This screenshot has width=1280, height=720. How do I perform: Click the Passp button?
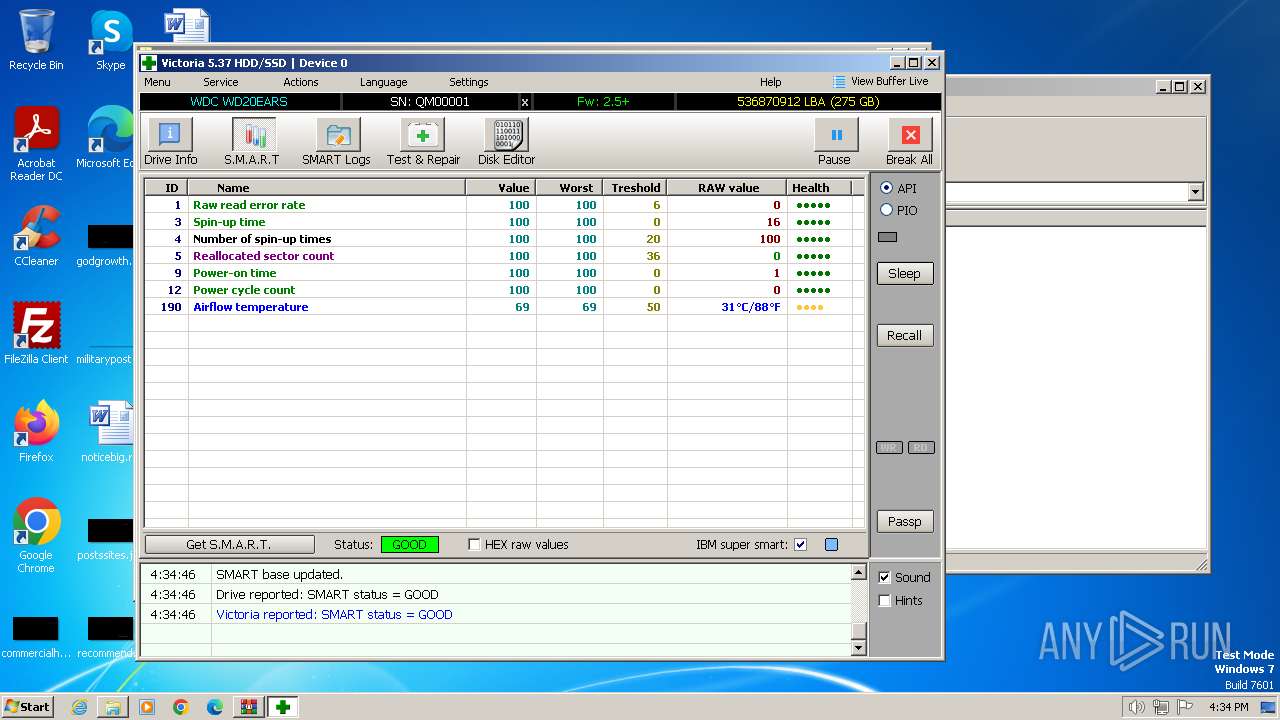(904, 521)
